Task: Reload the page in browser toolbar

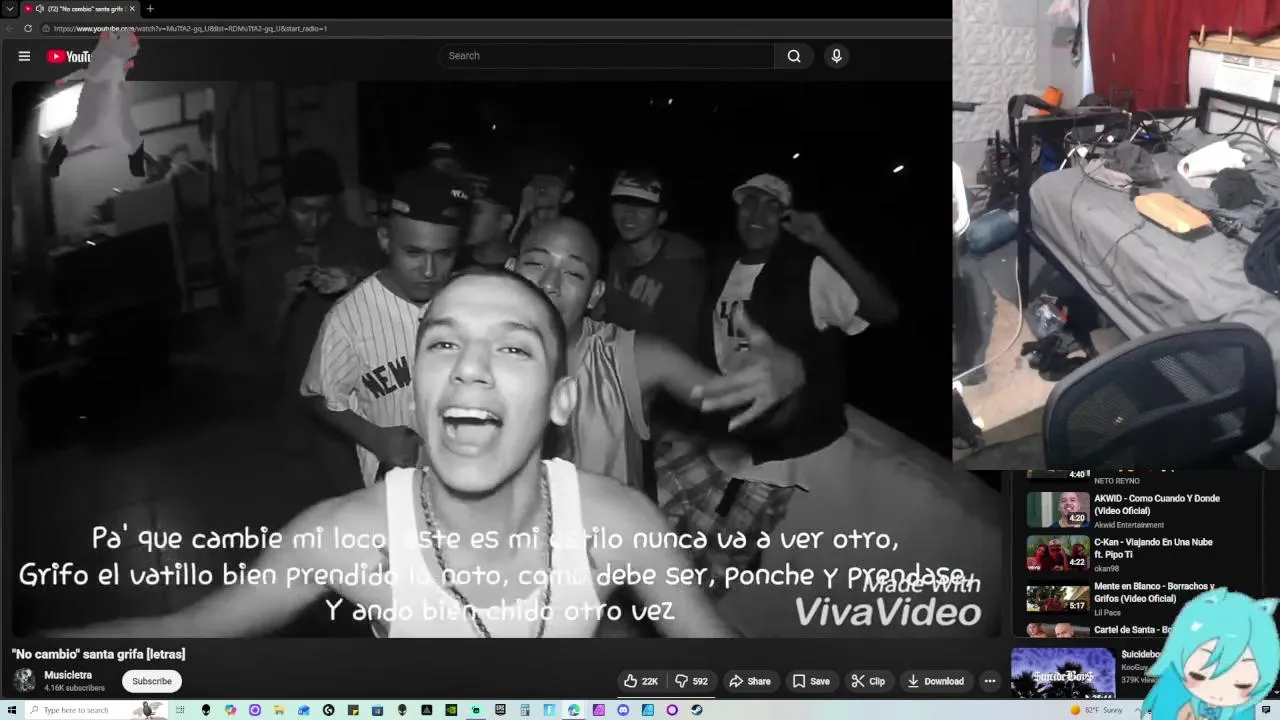Action: 28,28
